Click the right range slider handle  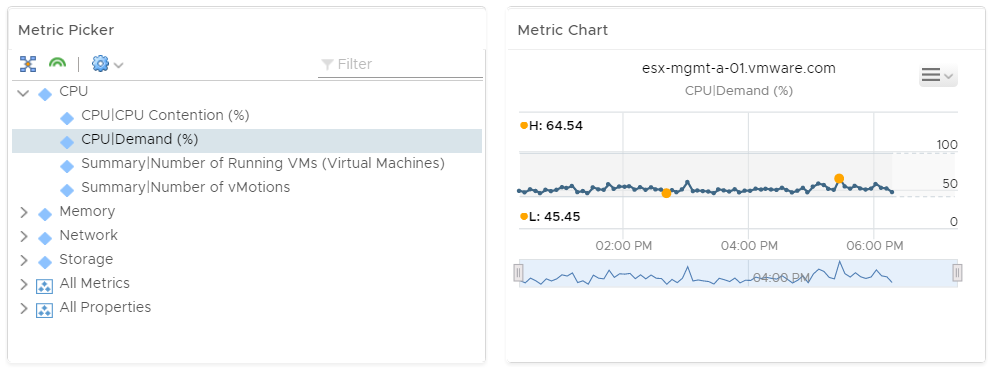click(x=957, y=273)
